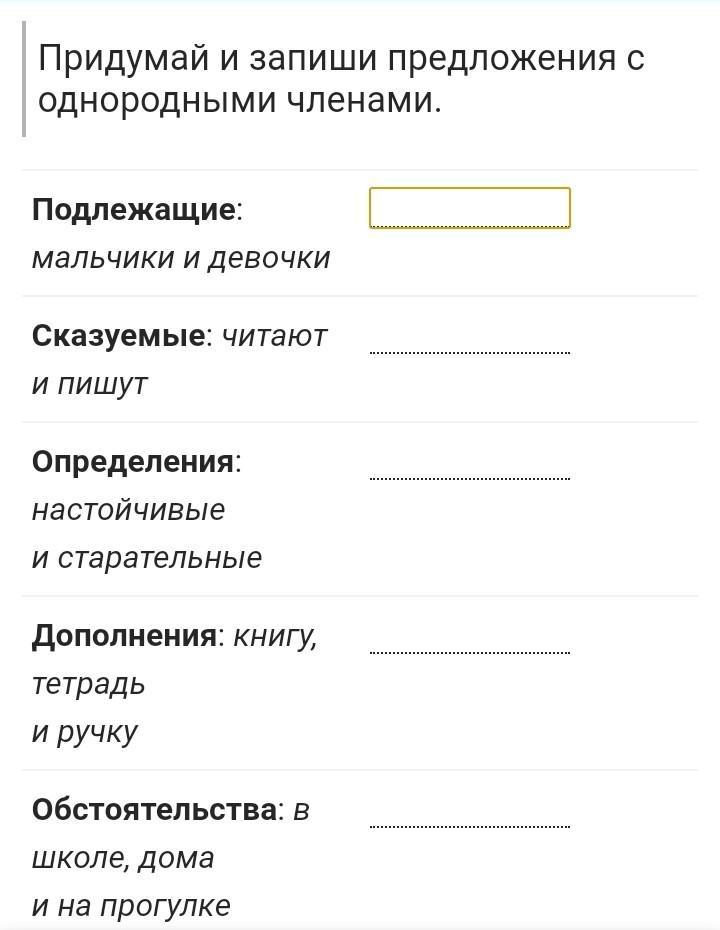Click the instruction heading Придумай и запиши предложения
The width and height of the screenshot is (720, 930).
coord(340,59)
